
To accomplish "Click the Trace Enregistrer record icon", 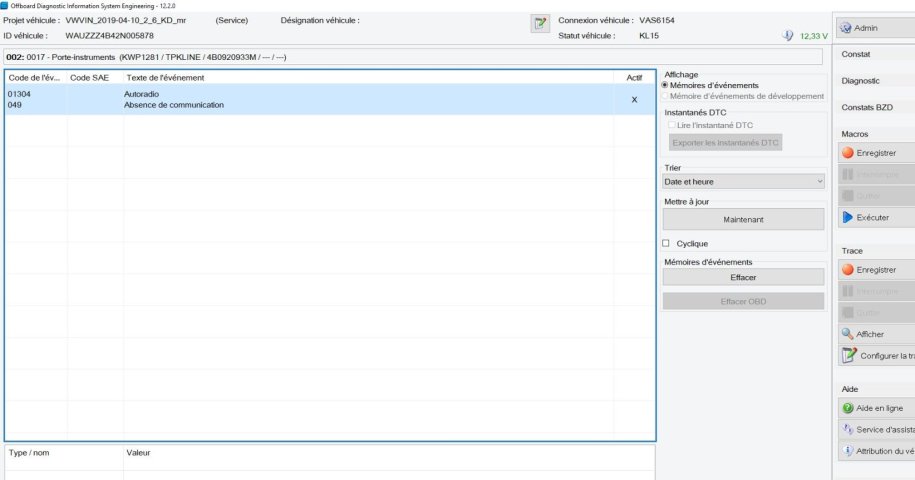I will pos(848,269).
